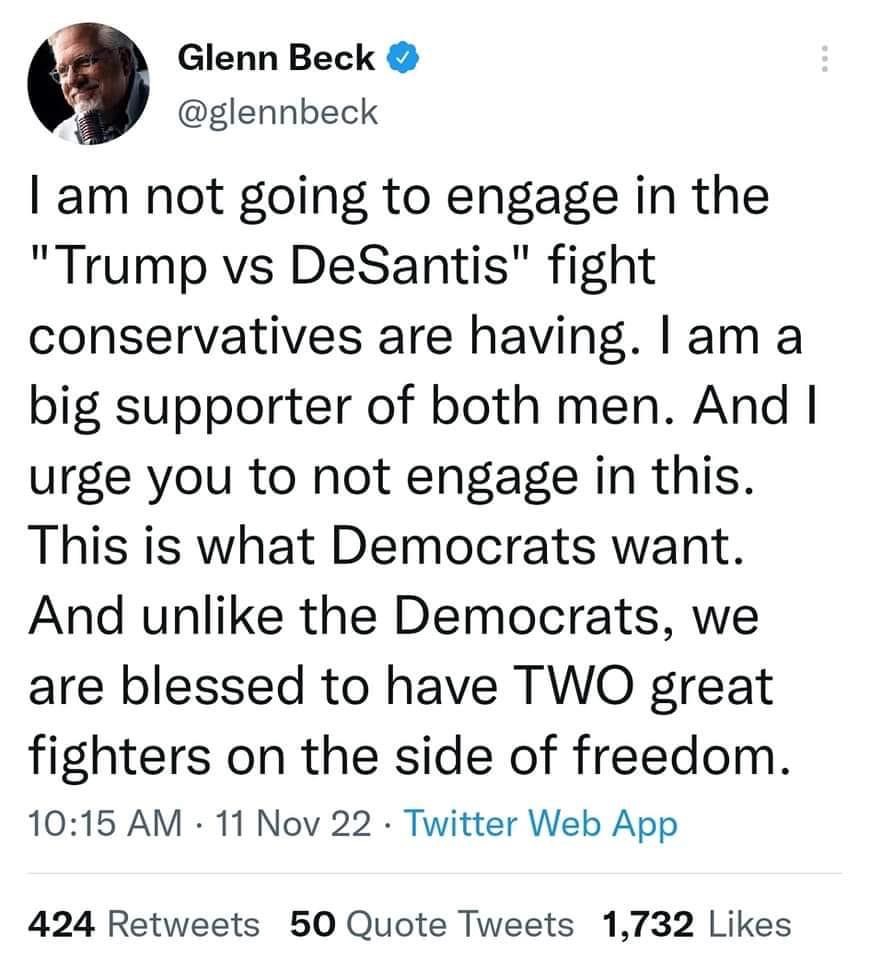
Task: Show the 1,732 Likes list
Action: (x=697, y=924)
